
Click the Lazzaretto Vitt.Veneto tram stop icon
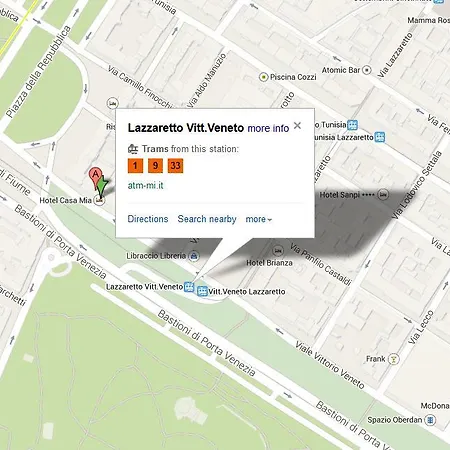pyautogui.click(x=189, y=287)
